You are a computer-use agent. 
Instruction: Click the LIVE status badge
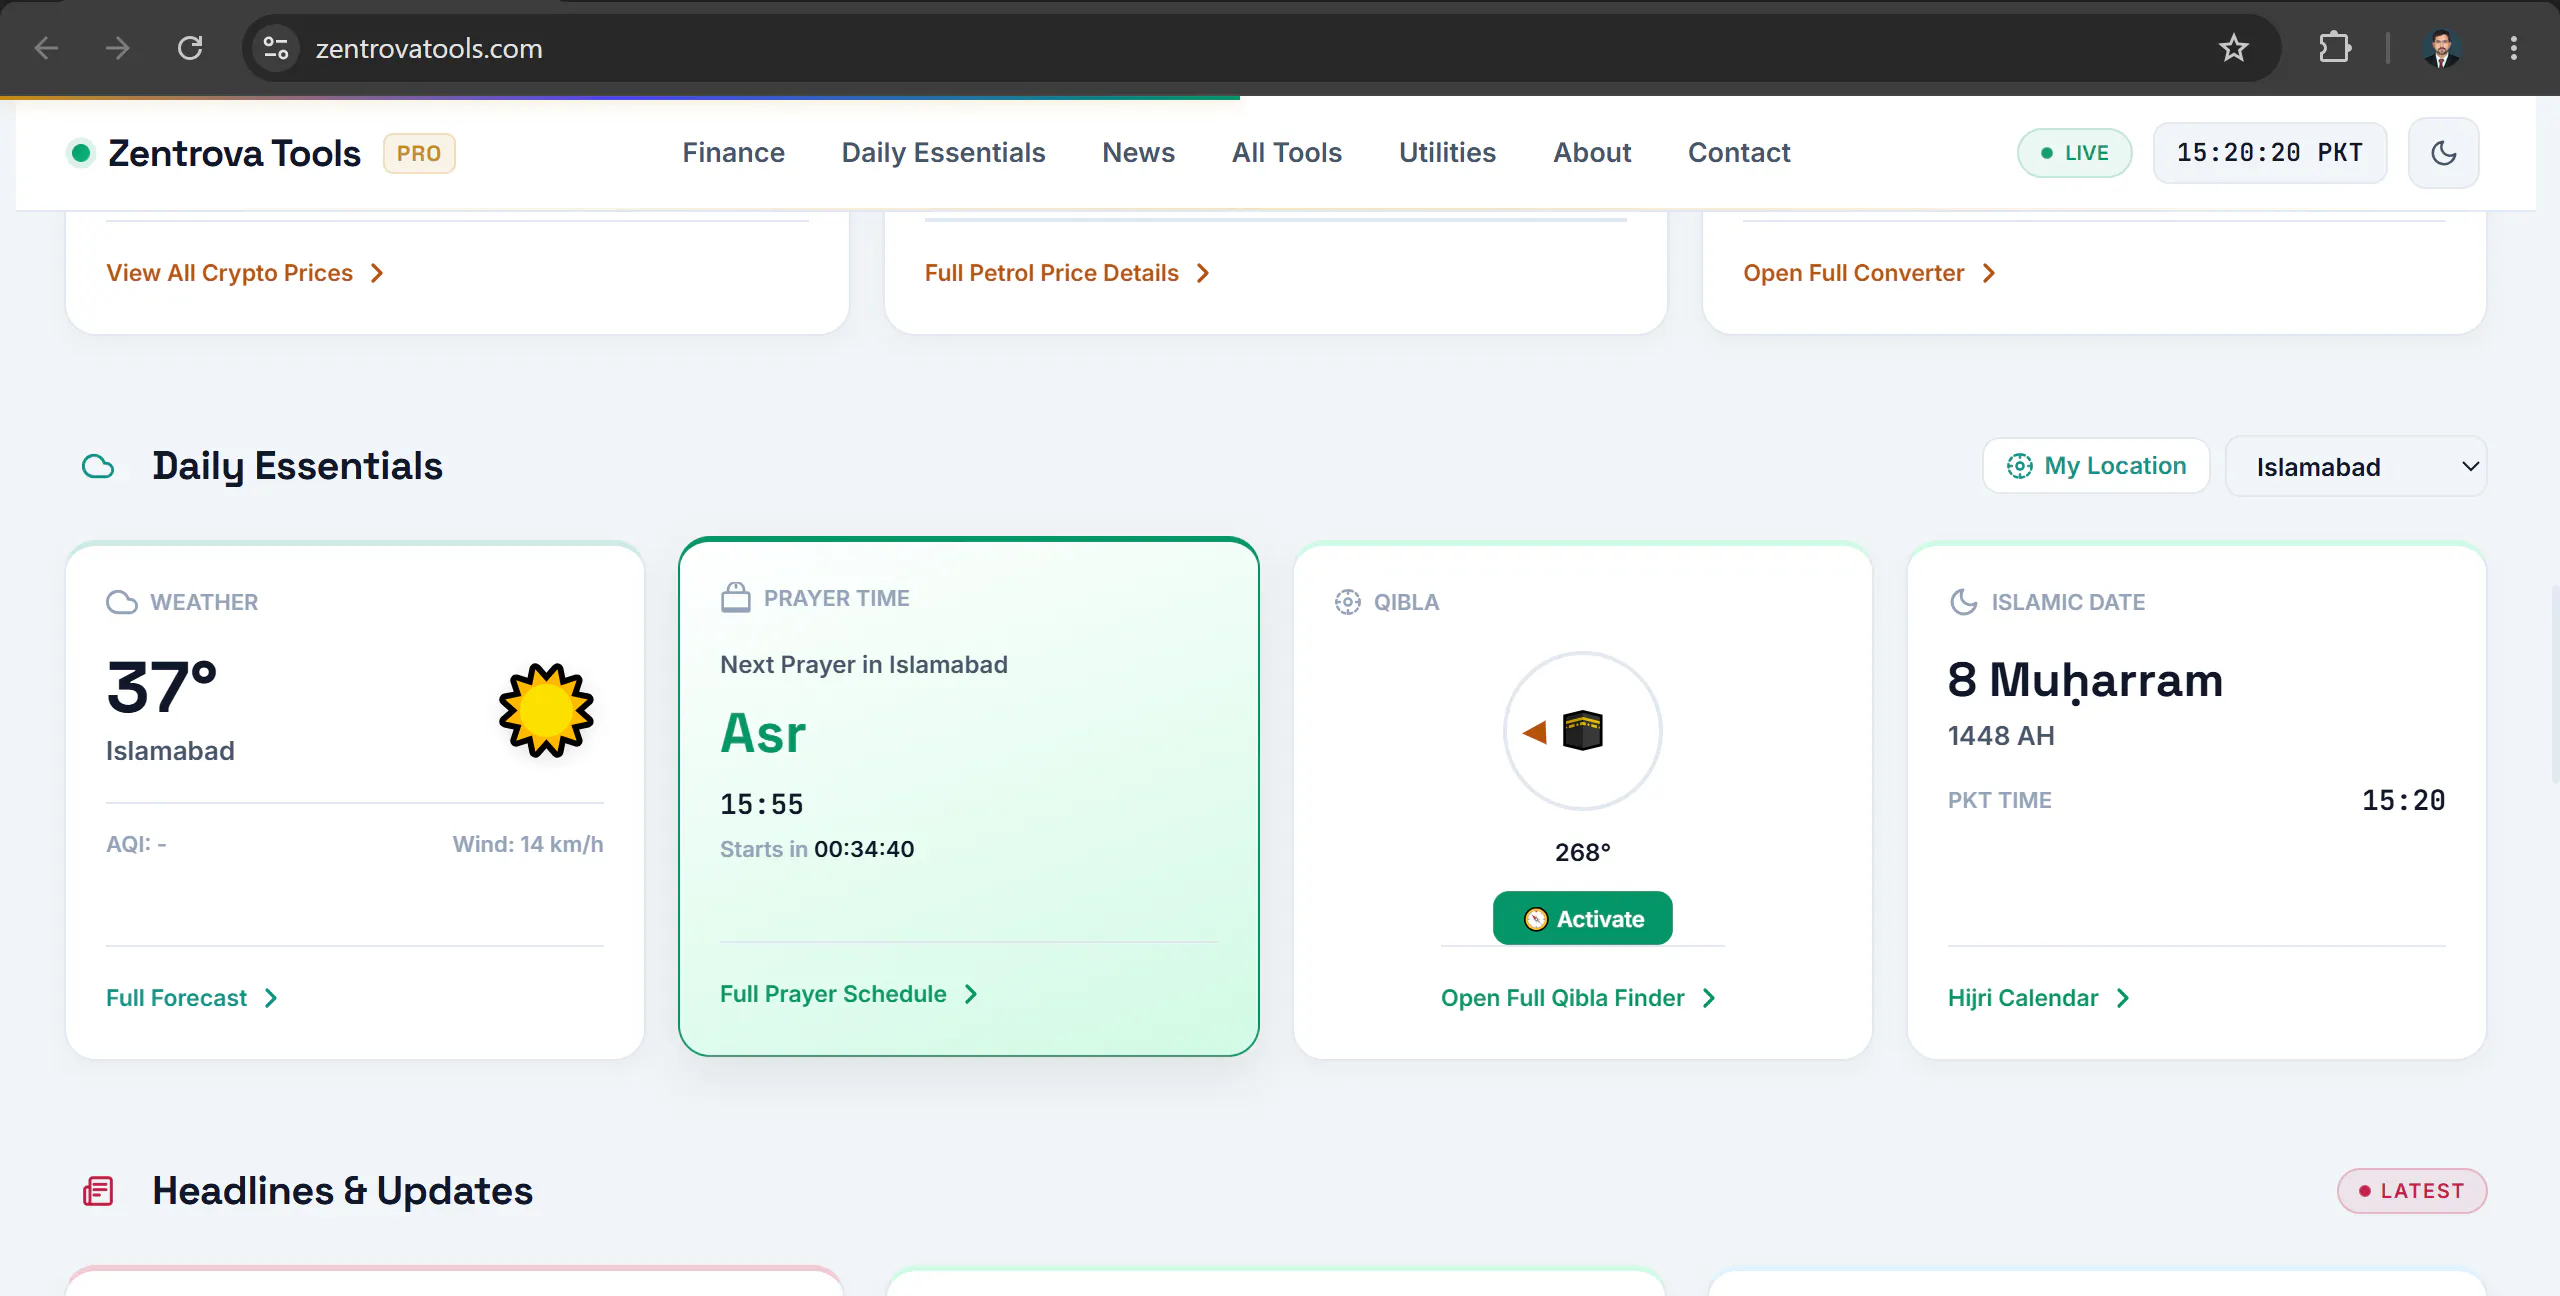coord(2074,153)
